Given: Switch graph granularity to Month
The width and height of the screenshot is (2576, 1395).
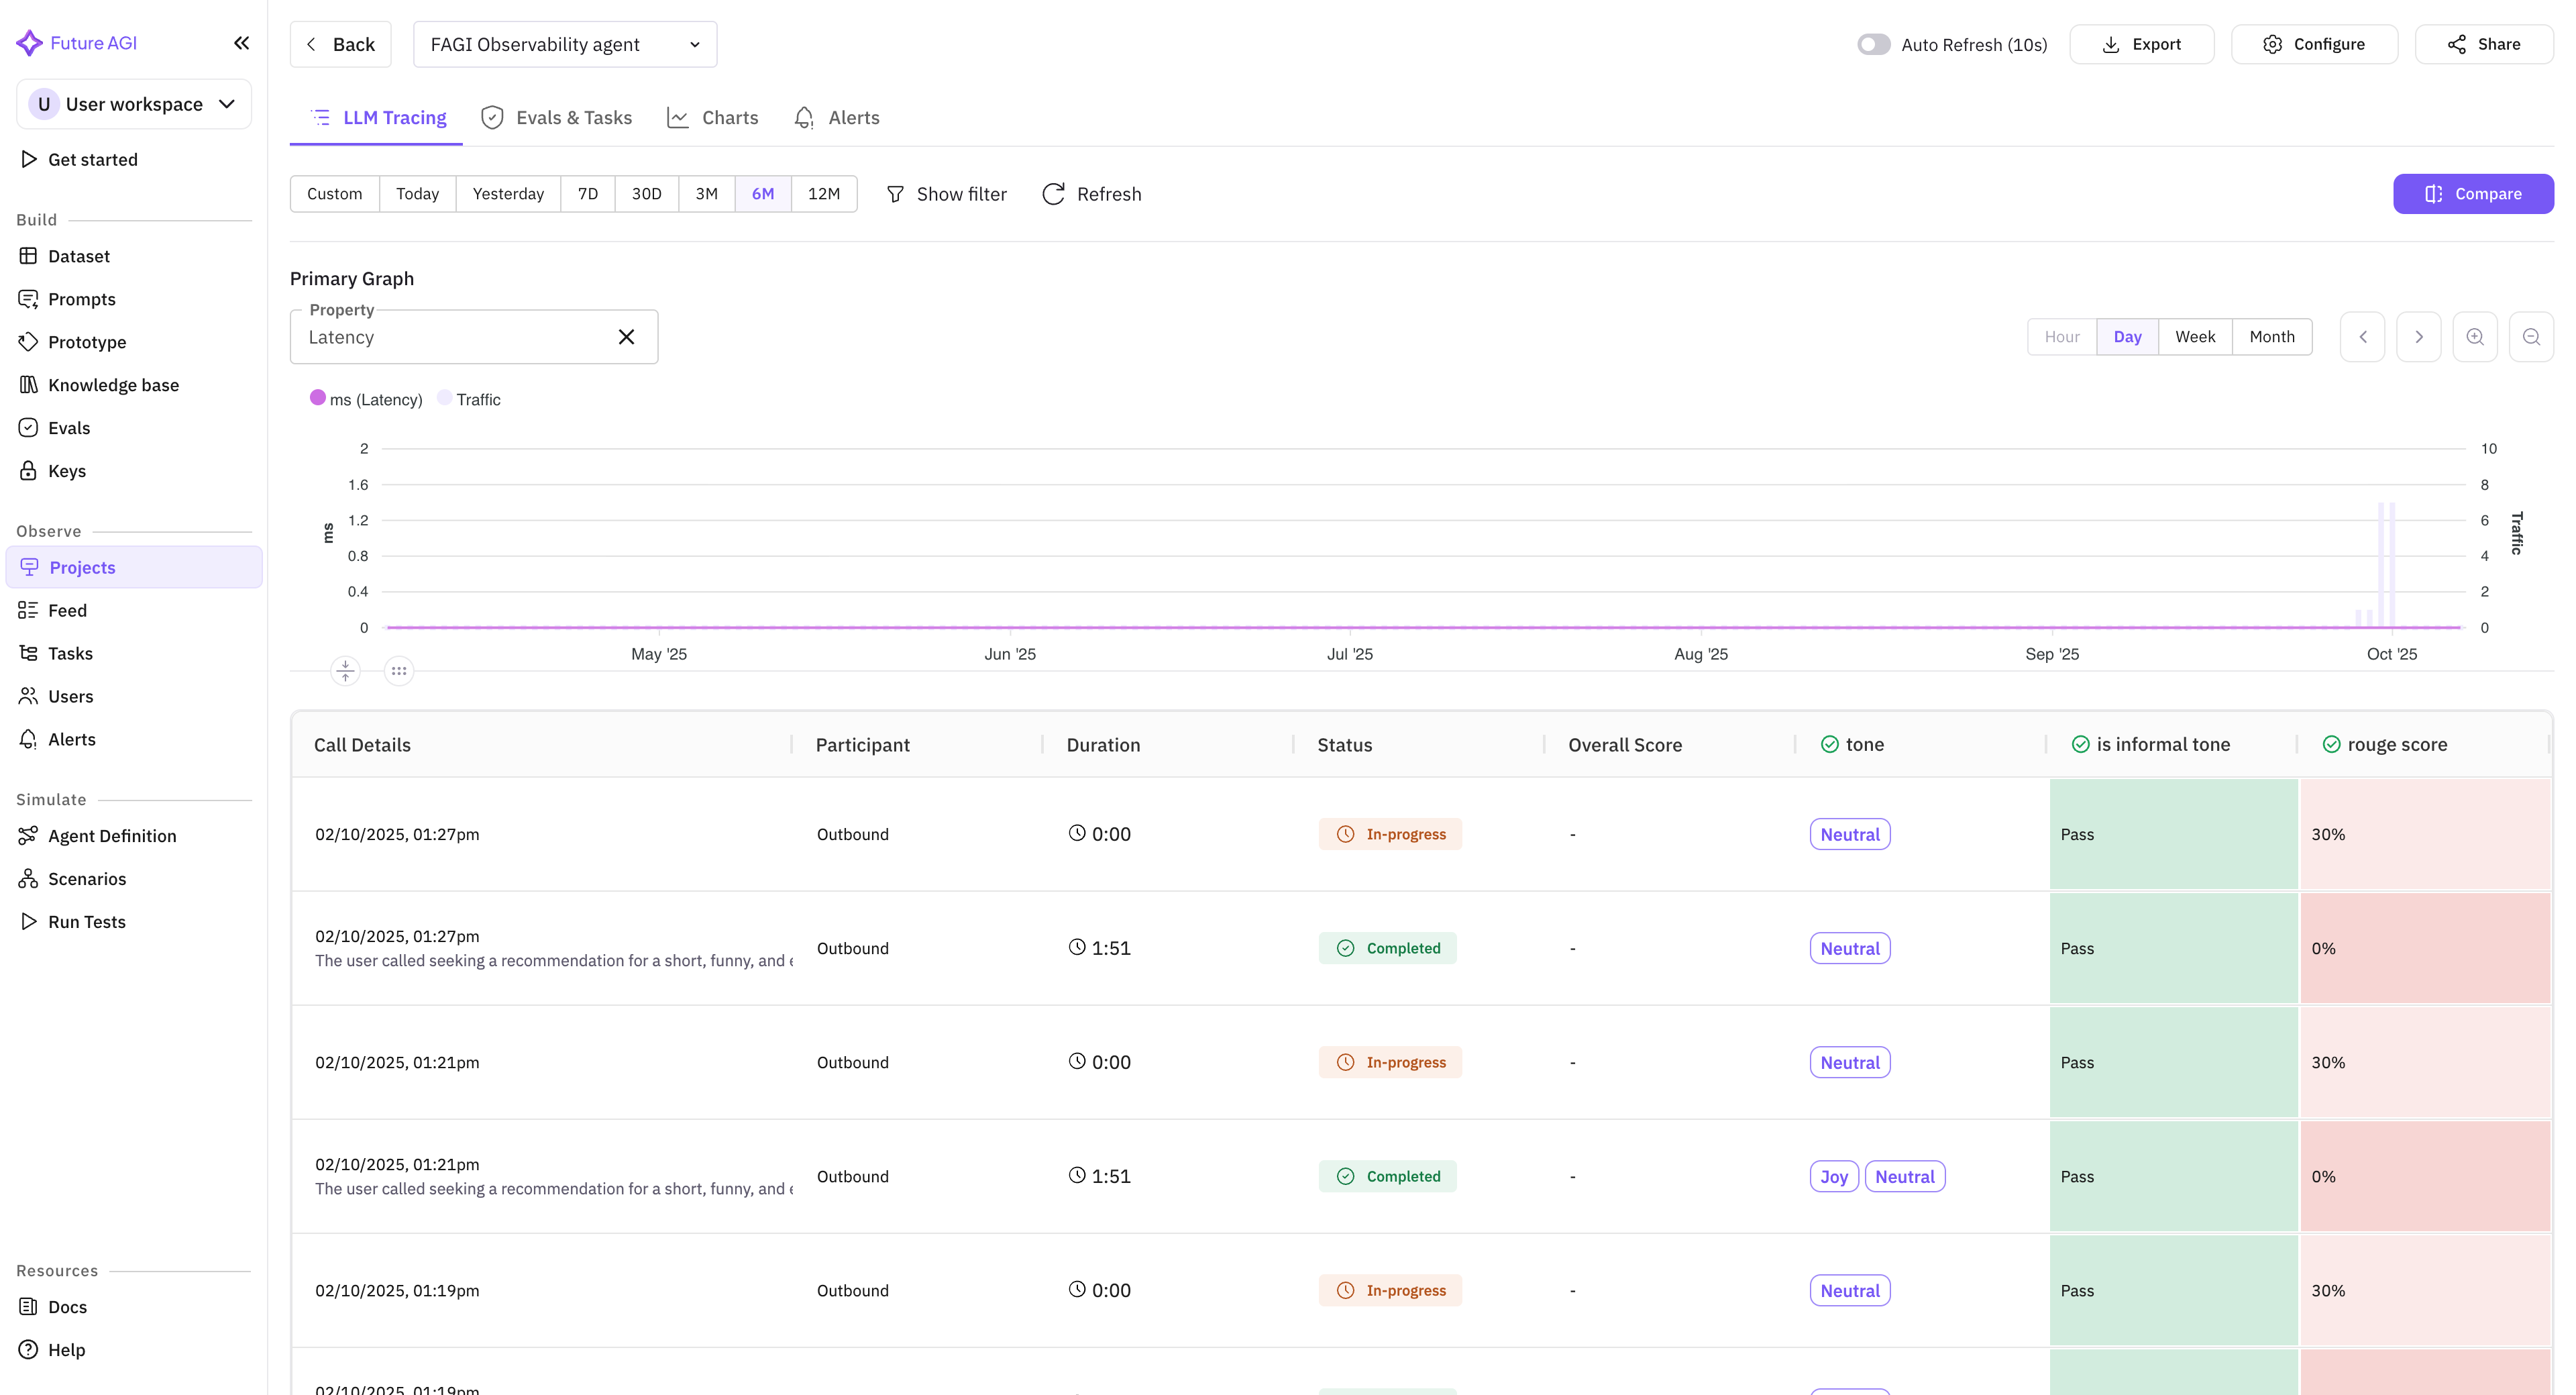Looking at the screenshot, I should (2271, 336).
